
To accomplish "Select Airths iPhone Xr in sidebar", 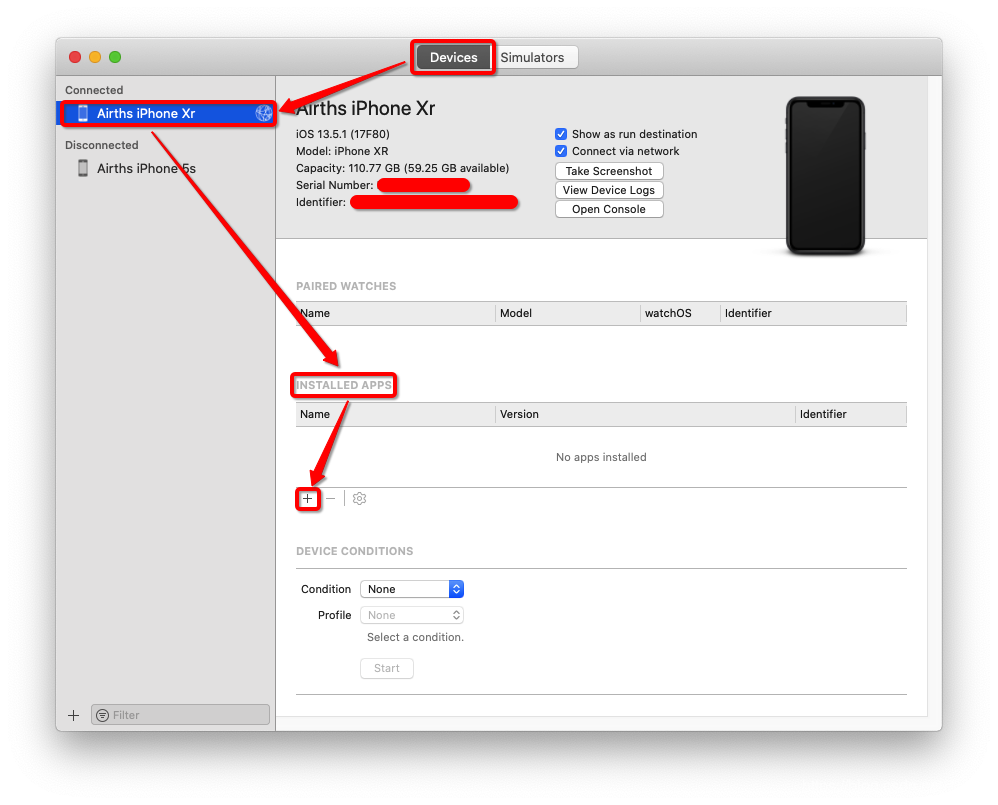I will tap(168, 113).
